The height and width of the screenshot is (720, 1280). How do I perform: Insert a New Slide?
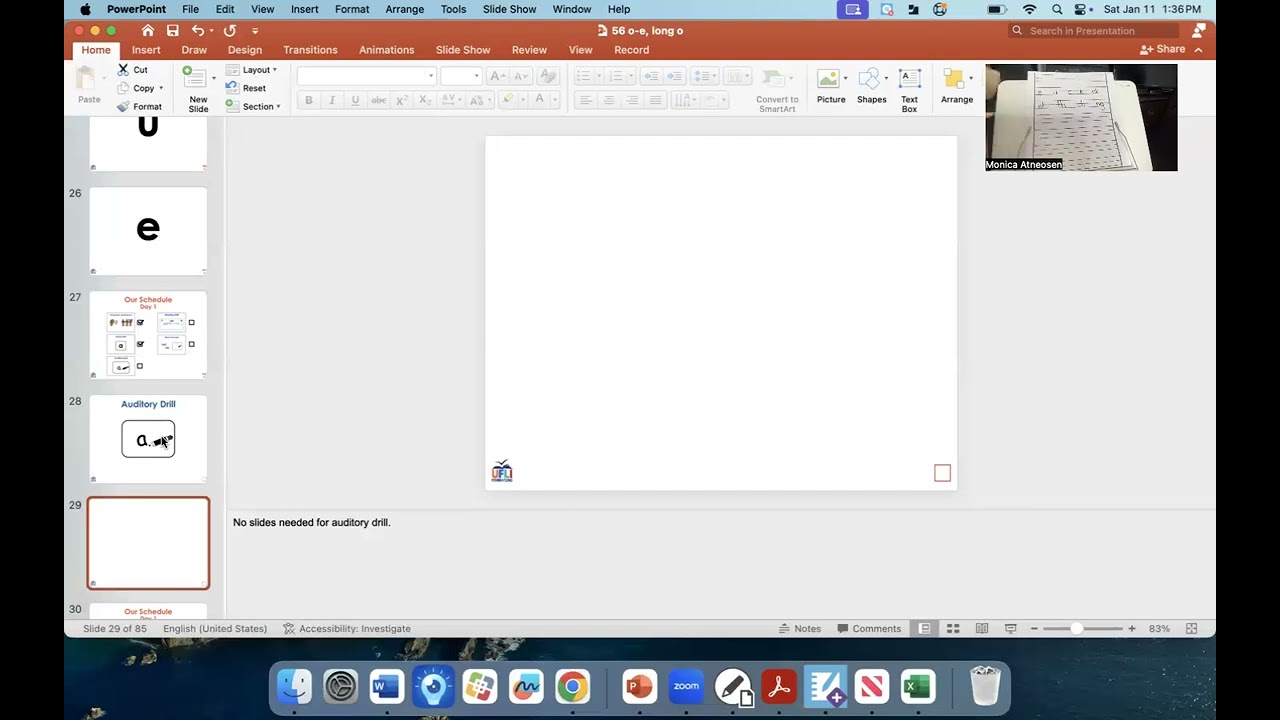point(198,90)
